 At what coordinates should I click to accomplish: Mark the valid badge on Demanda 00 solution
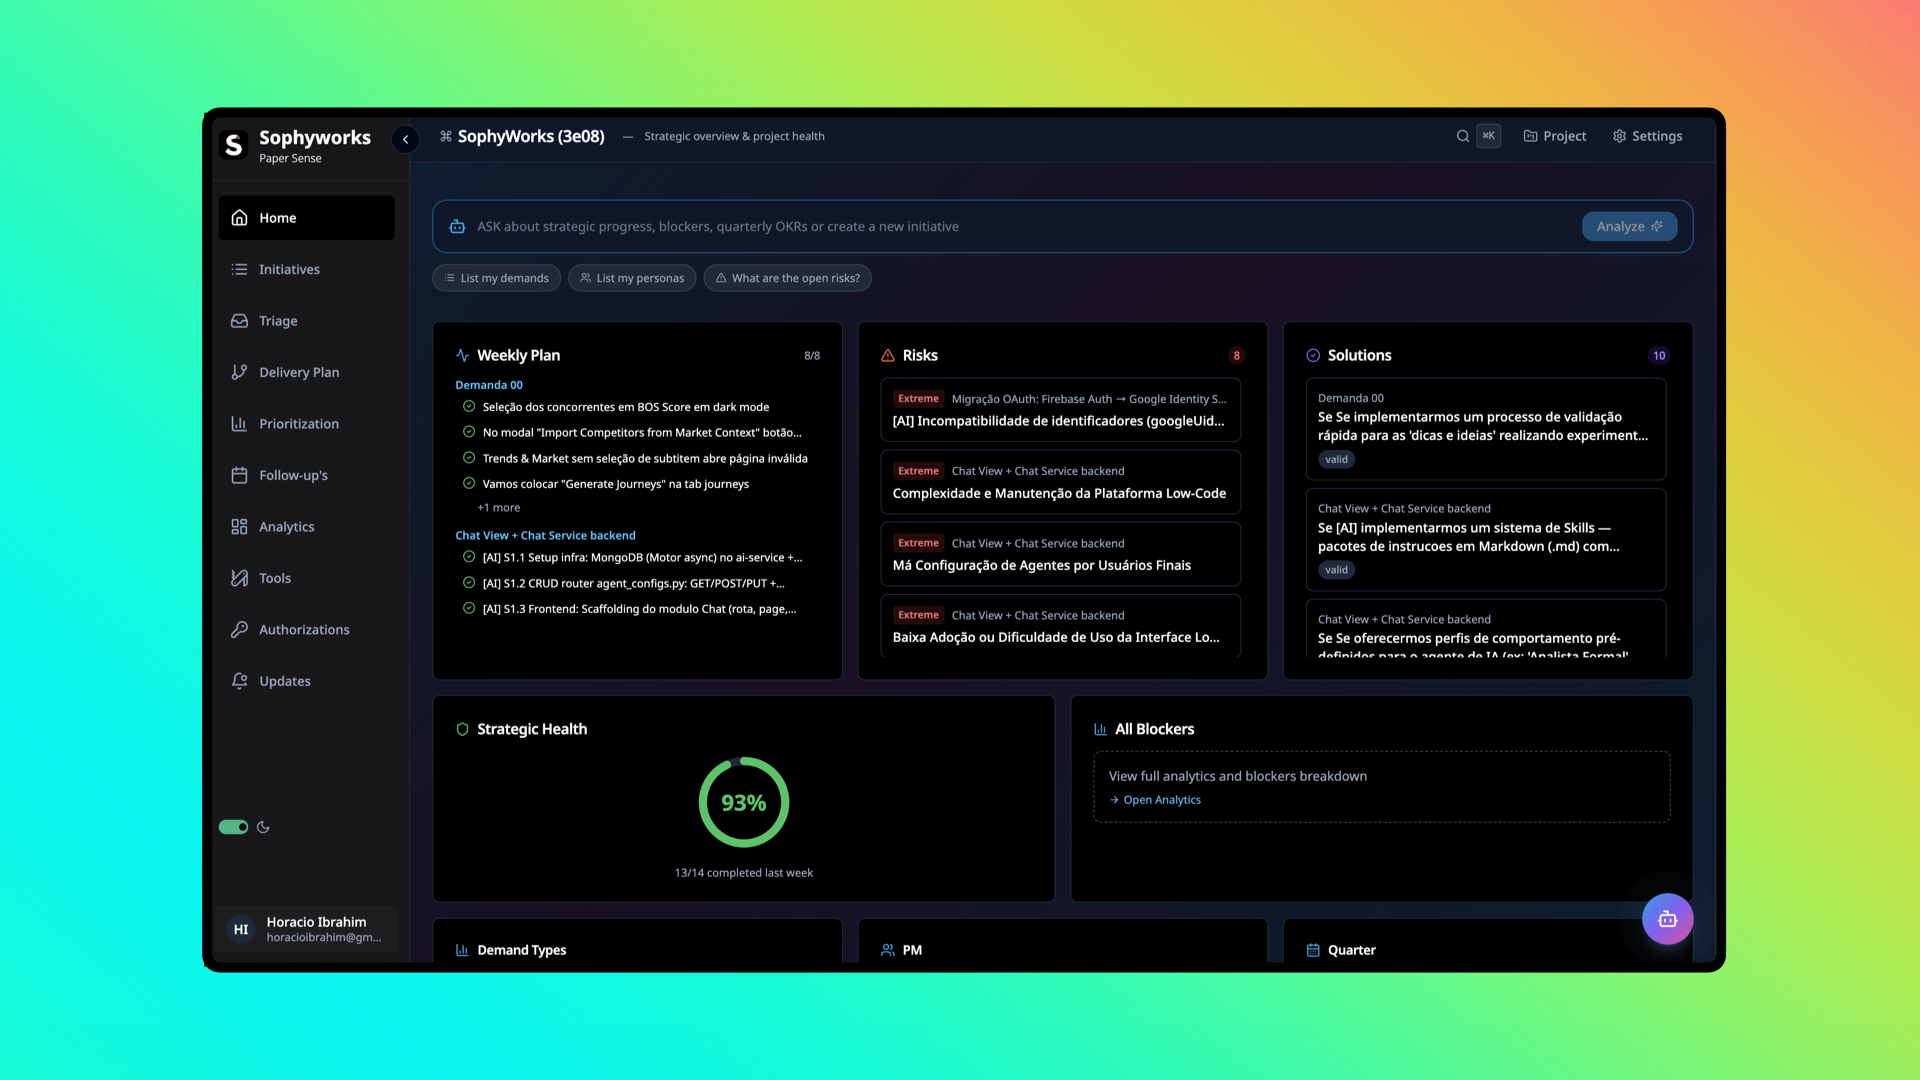coord(1336,459)
